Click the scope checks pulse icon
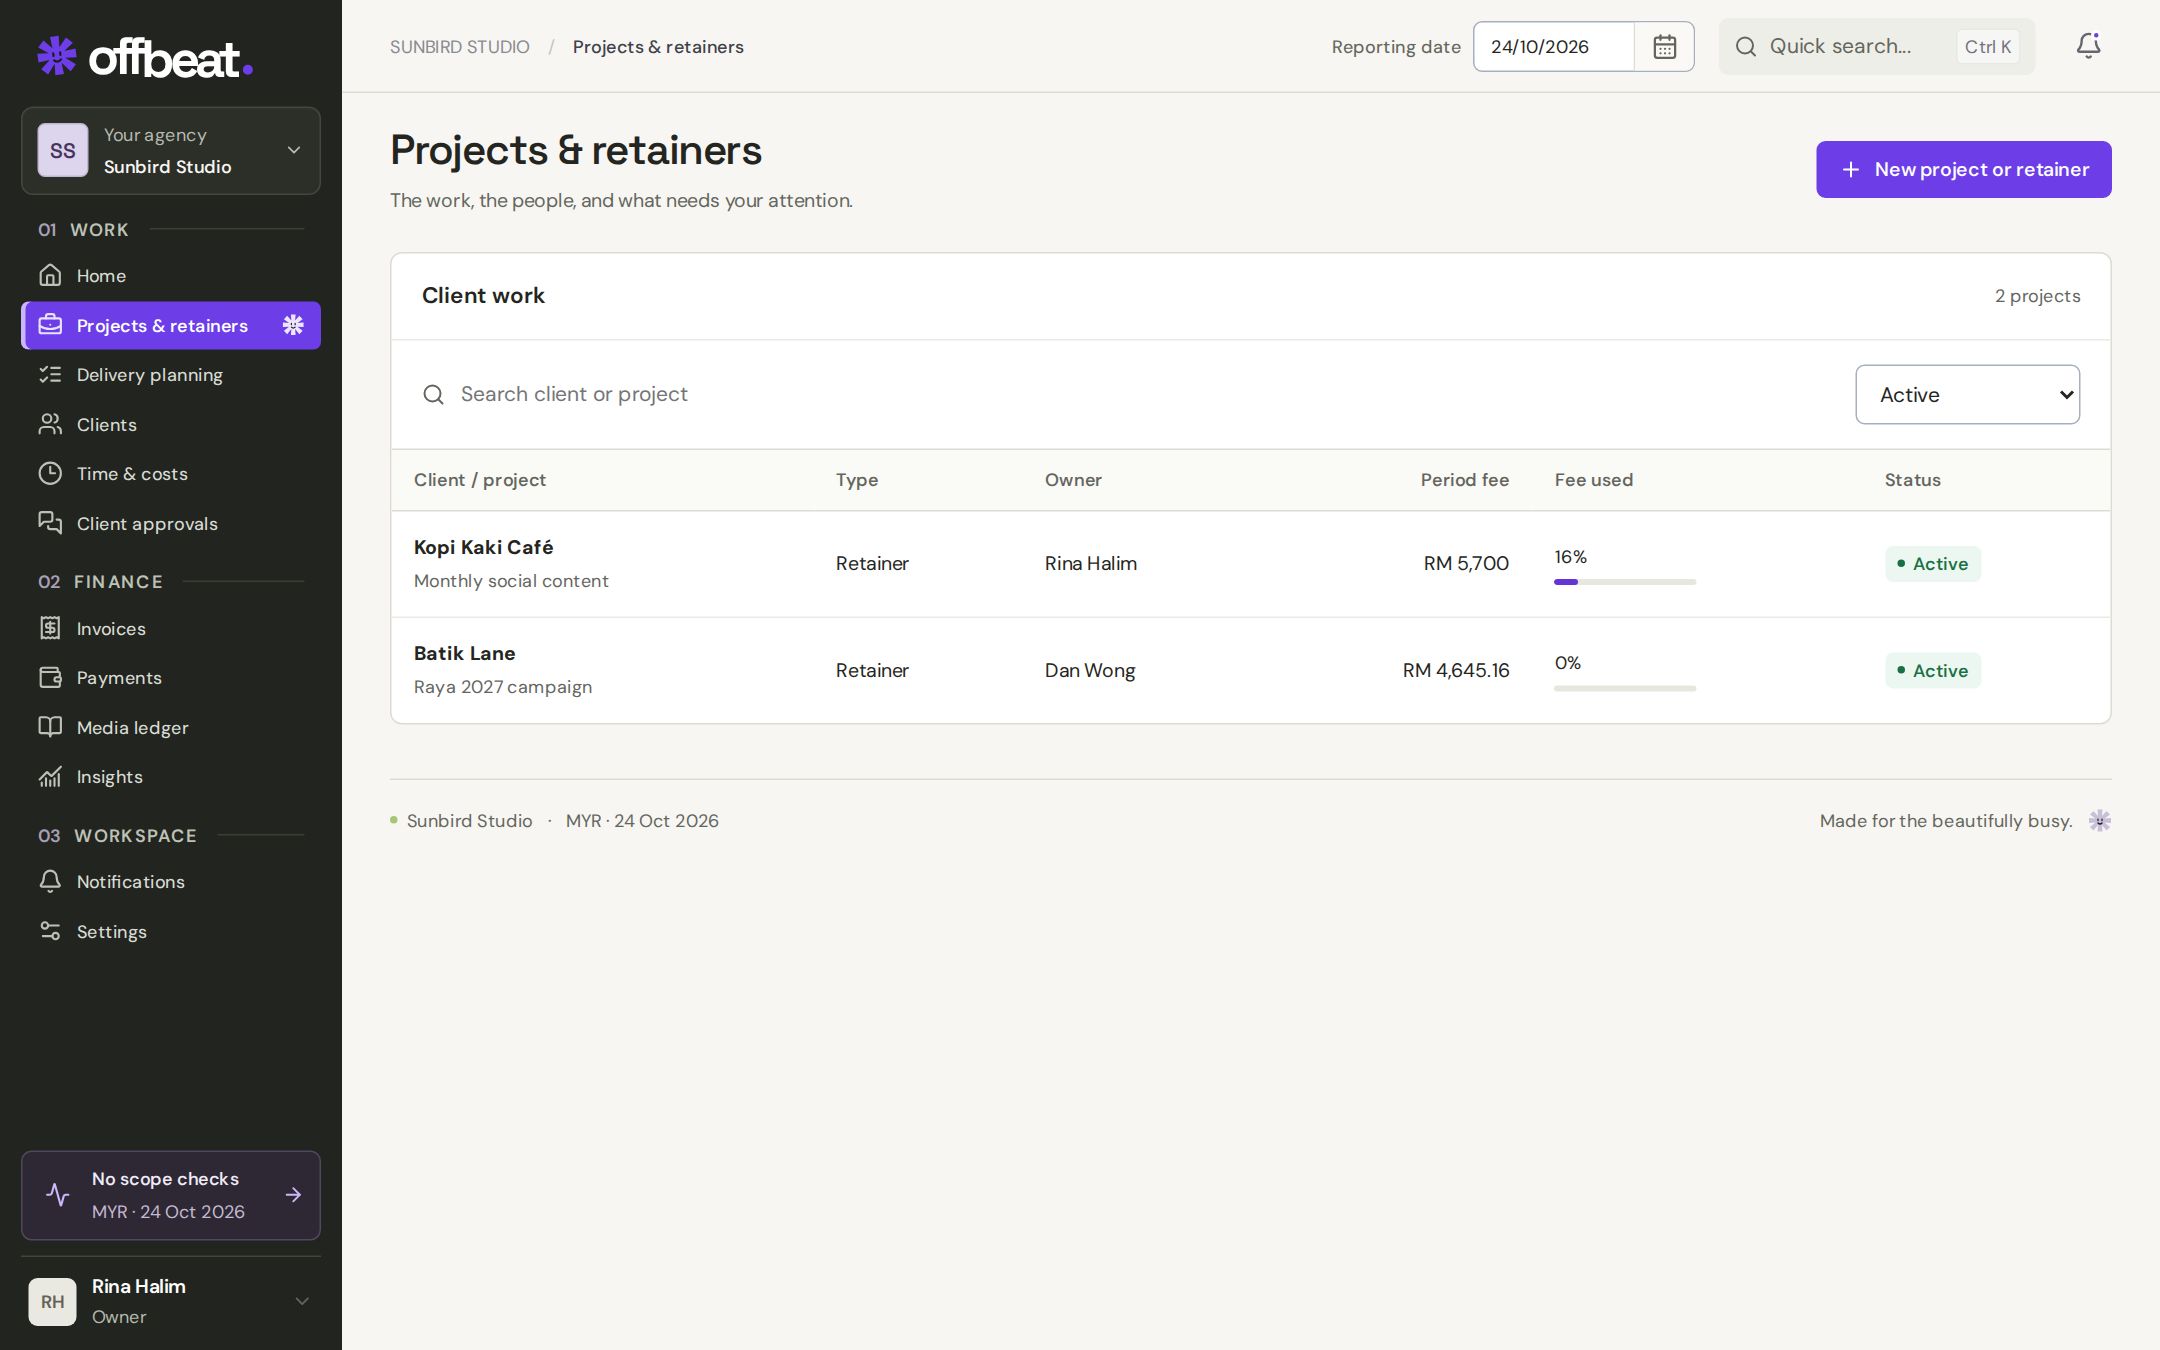The image size is (2160, 1350). pos(58,1195)
